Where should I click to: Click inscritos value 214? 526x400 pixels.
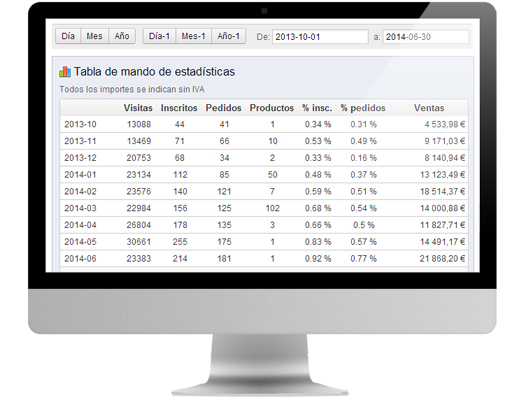click(180, 258)
